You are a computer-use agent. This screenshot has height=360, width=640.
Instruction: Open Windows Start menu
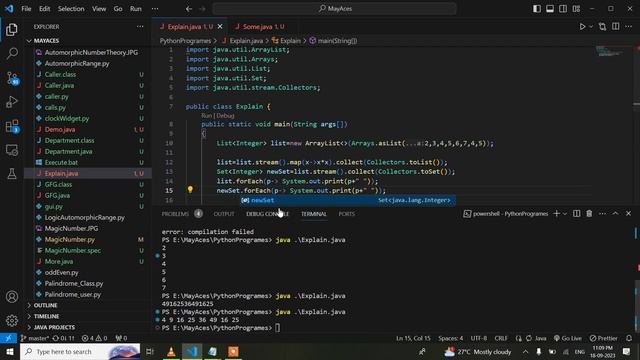click(9, 351)
